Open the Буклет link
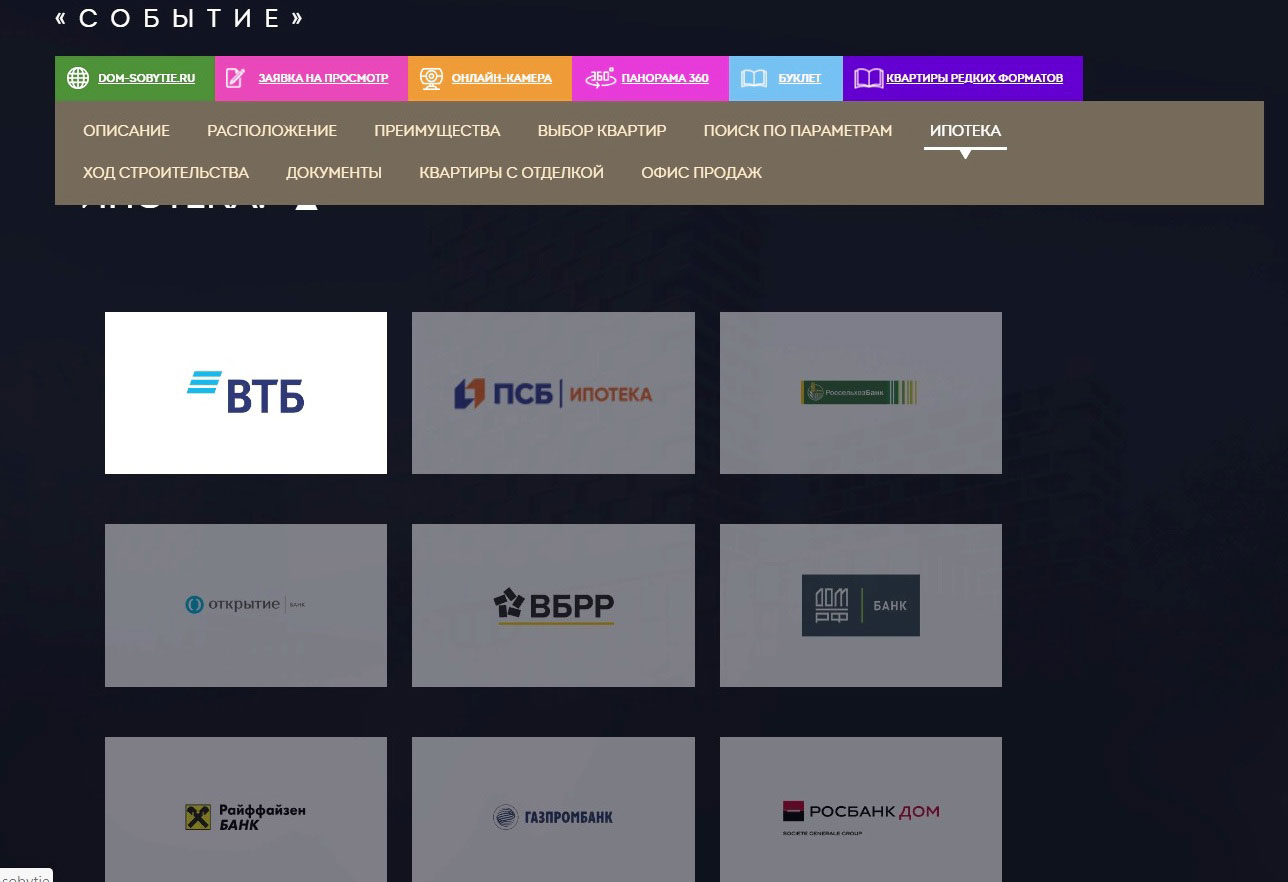Screen dimensions: 1288x882 pyautogui.click(x=800, y=78)
